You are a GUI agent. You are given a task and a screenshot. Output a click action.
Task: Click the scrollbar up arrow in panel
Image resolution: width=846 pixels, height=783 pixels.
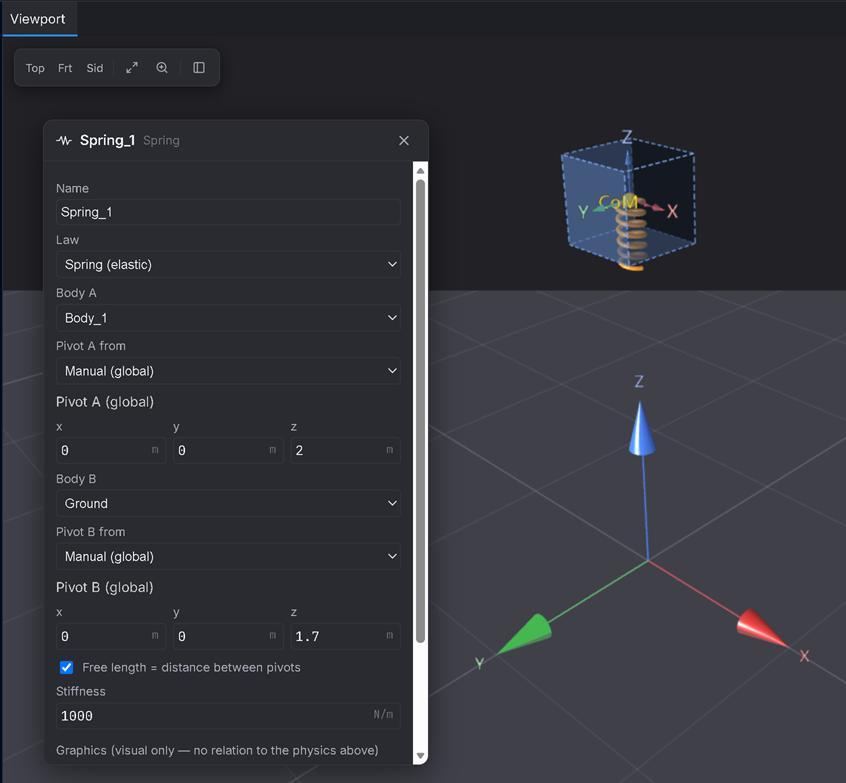point(420,171)
